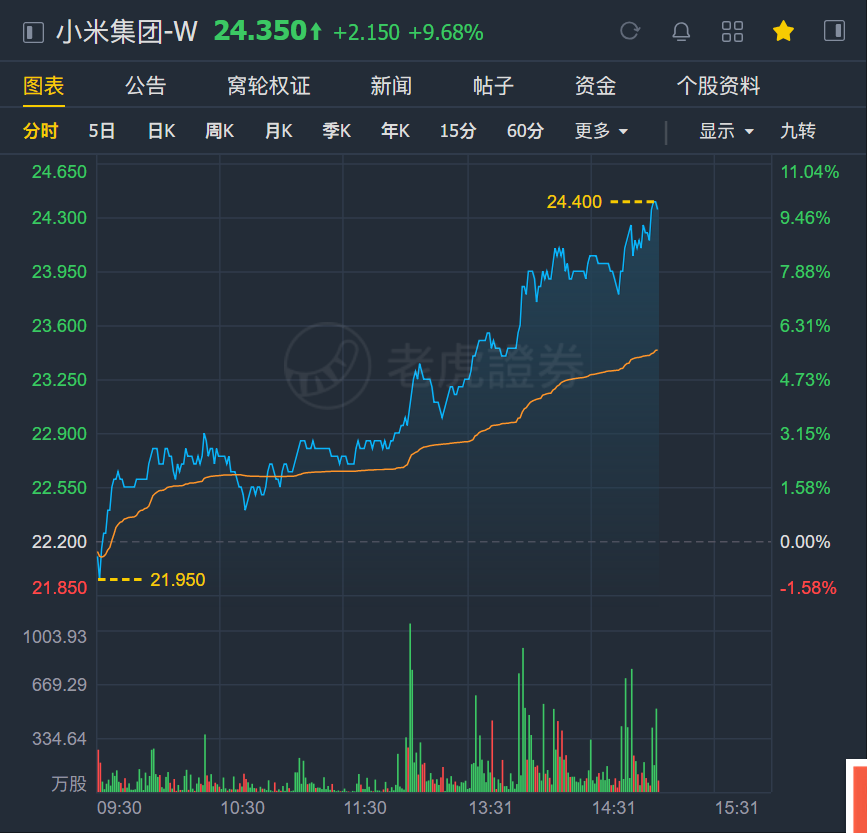Click the 334.64 volume axis label
The height and width of the screenshot is (833, 867).
point(59,739)
